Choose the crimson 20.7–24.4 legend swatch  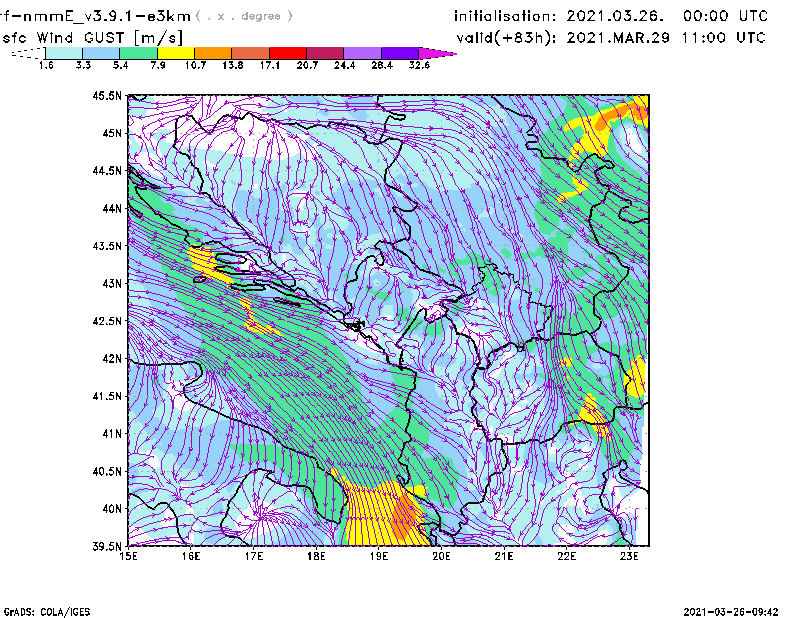325,53
